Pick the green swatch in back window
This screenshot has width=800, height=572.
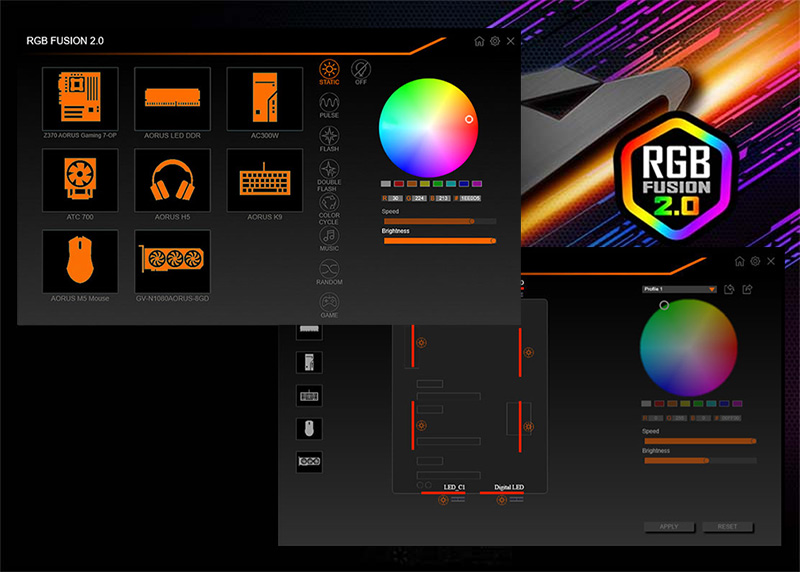tap(698, 404)
